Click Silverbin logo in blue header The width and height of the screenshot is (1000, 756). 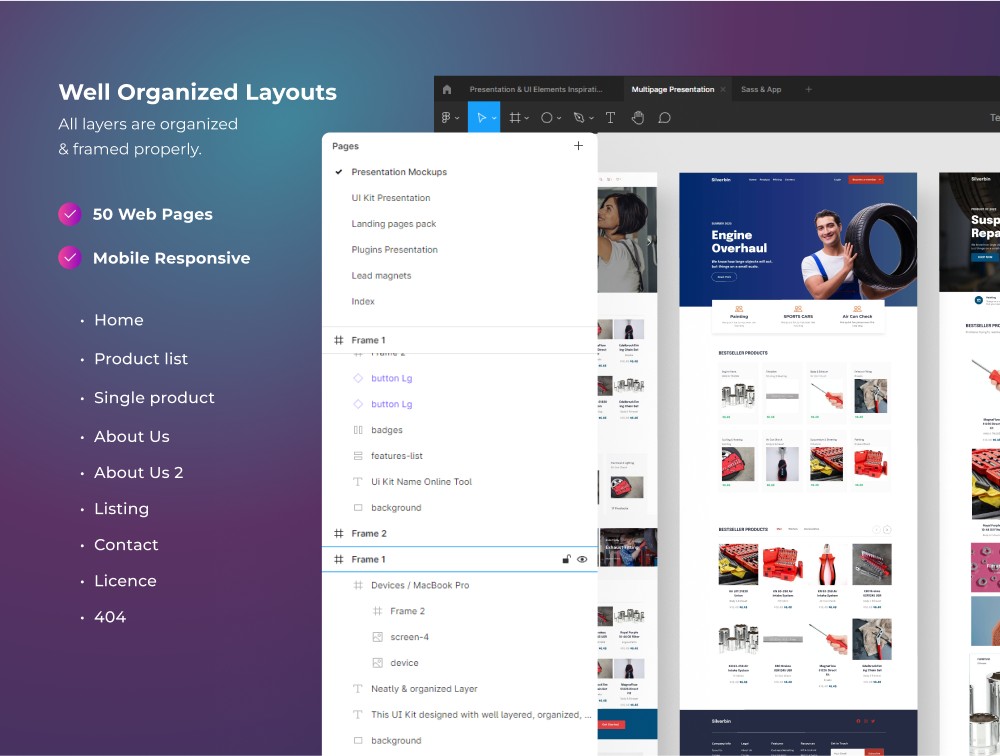tap(721, 180)
